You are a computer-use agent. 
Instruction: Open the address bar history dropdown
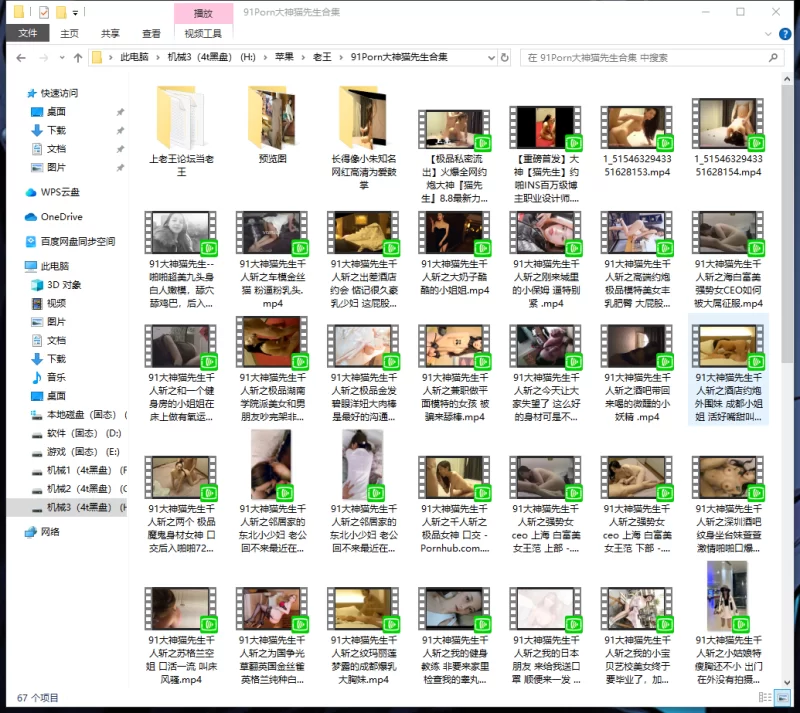tap(491, 58)
